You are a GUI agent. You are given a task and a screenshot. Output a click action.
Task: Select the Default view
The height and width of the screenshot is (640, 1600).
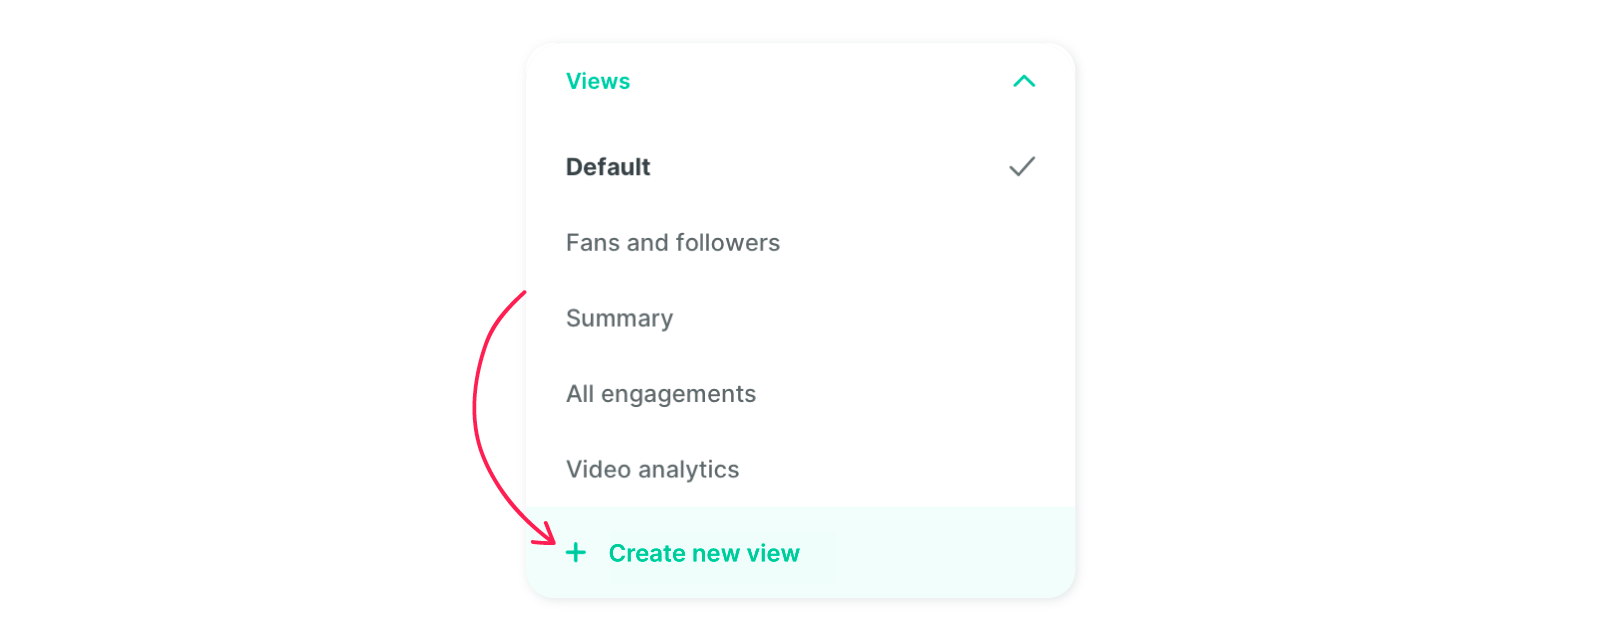point(800,167)
